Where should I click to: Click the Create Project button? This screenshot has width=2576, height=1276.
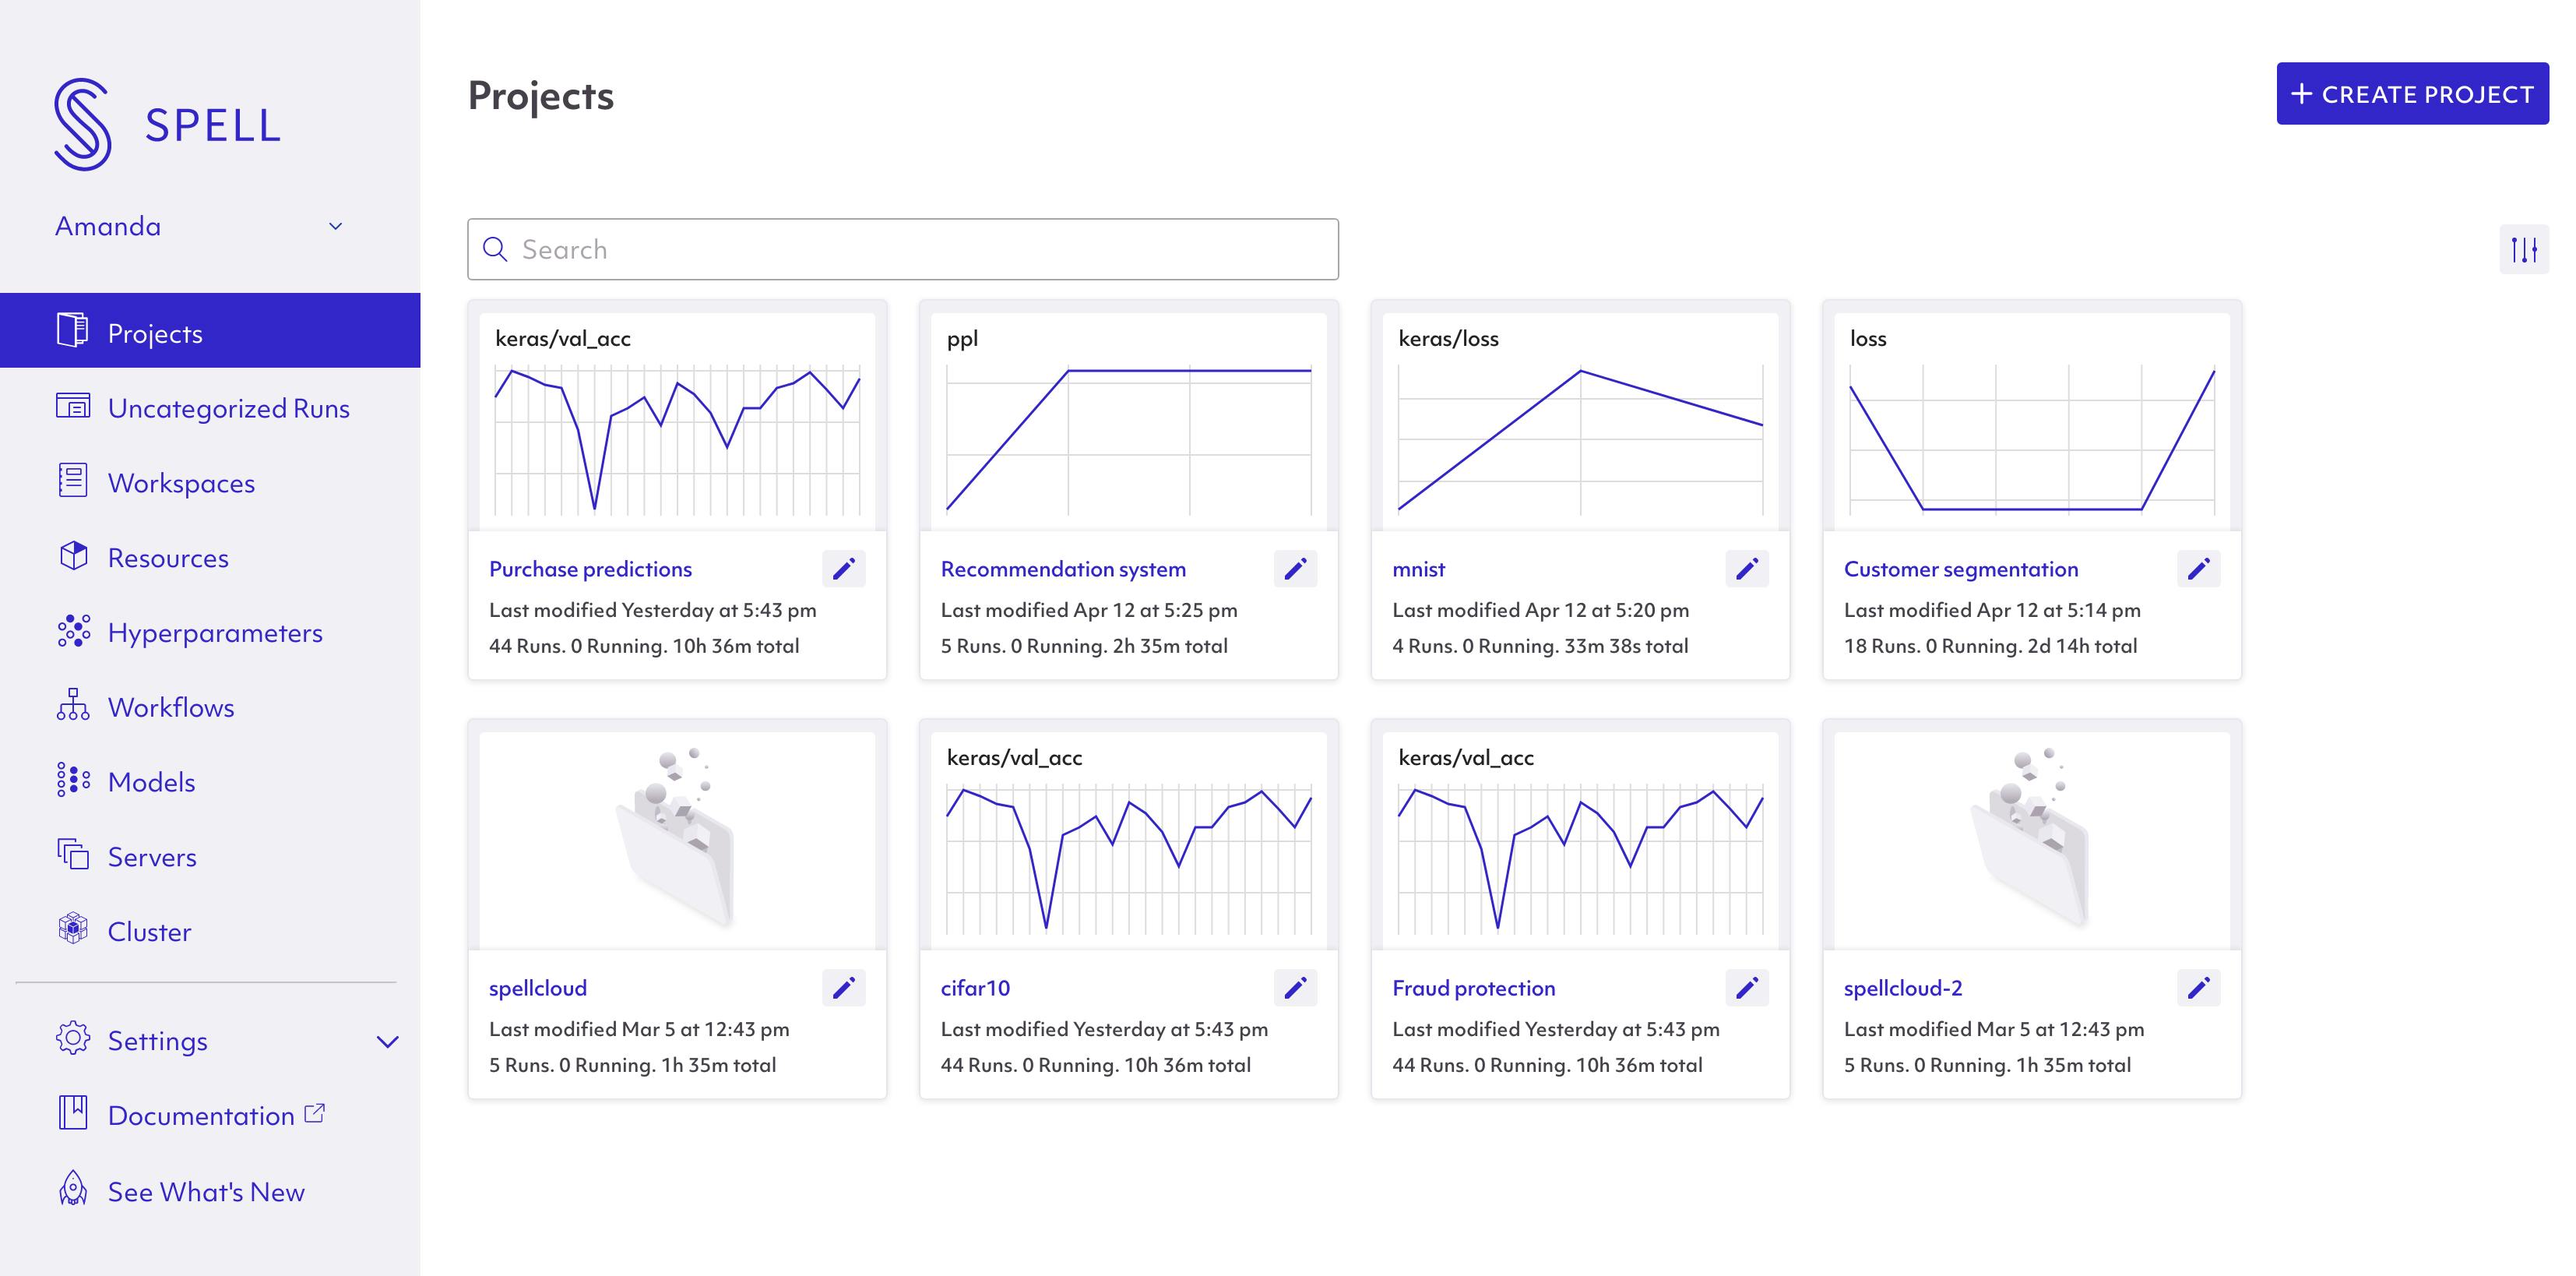pyautogui.click(x=2413, y=94)
